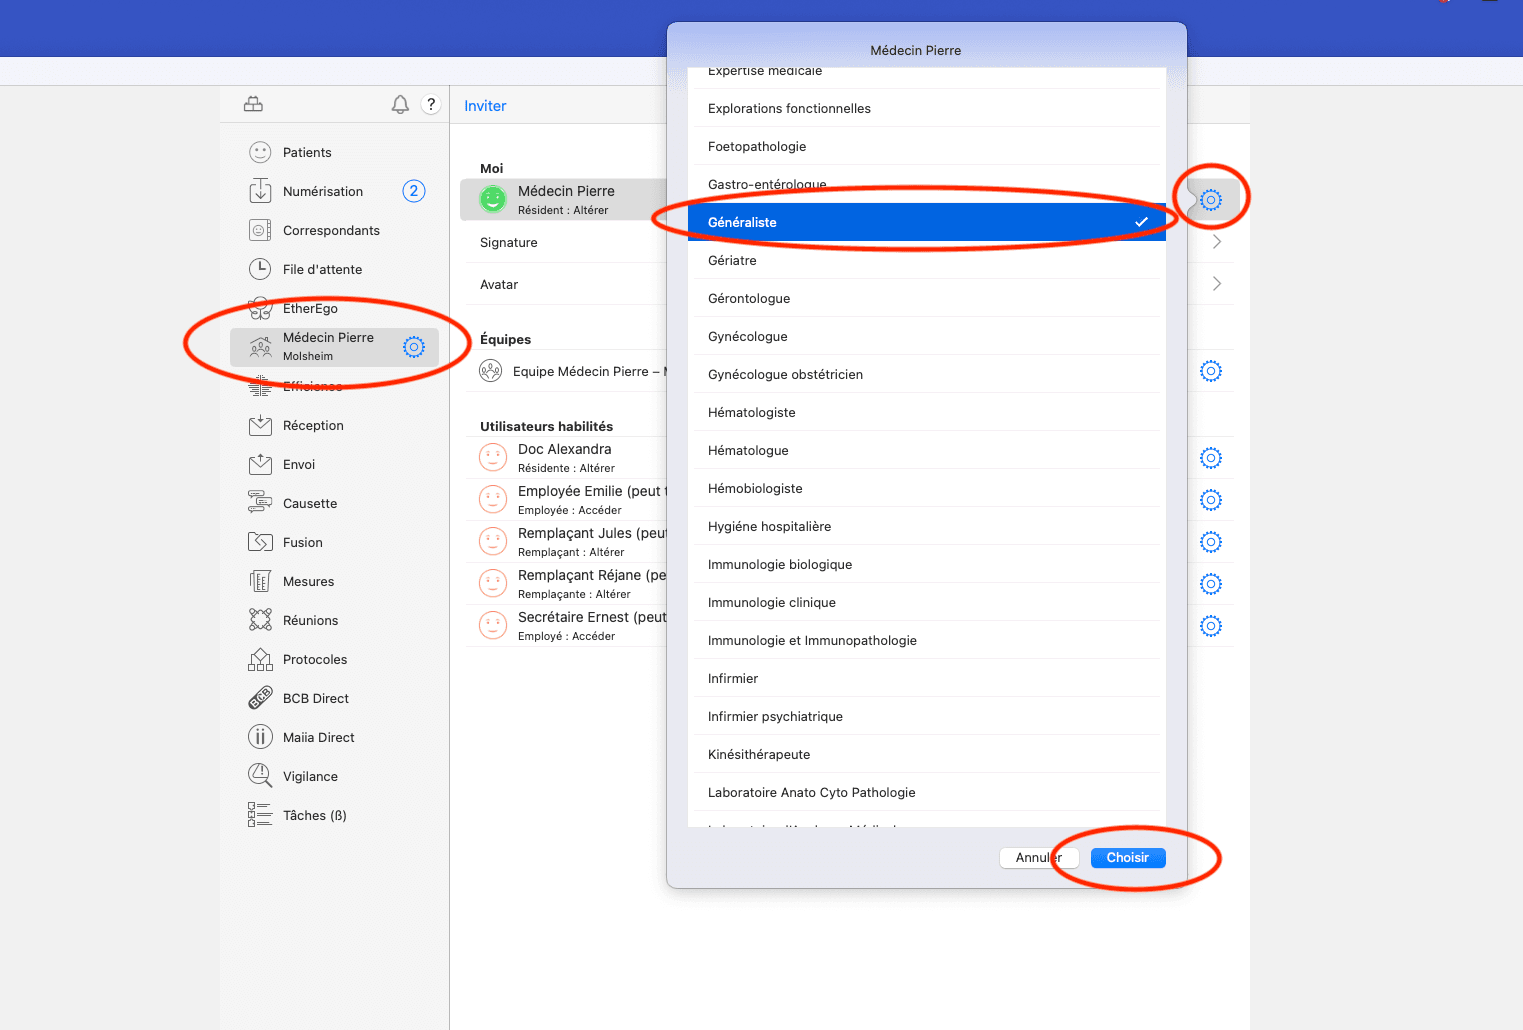The image size is (1523, 1030).
Task: Open settings gear for Secrétaire Ernest
Action: pos(1210,626)
